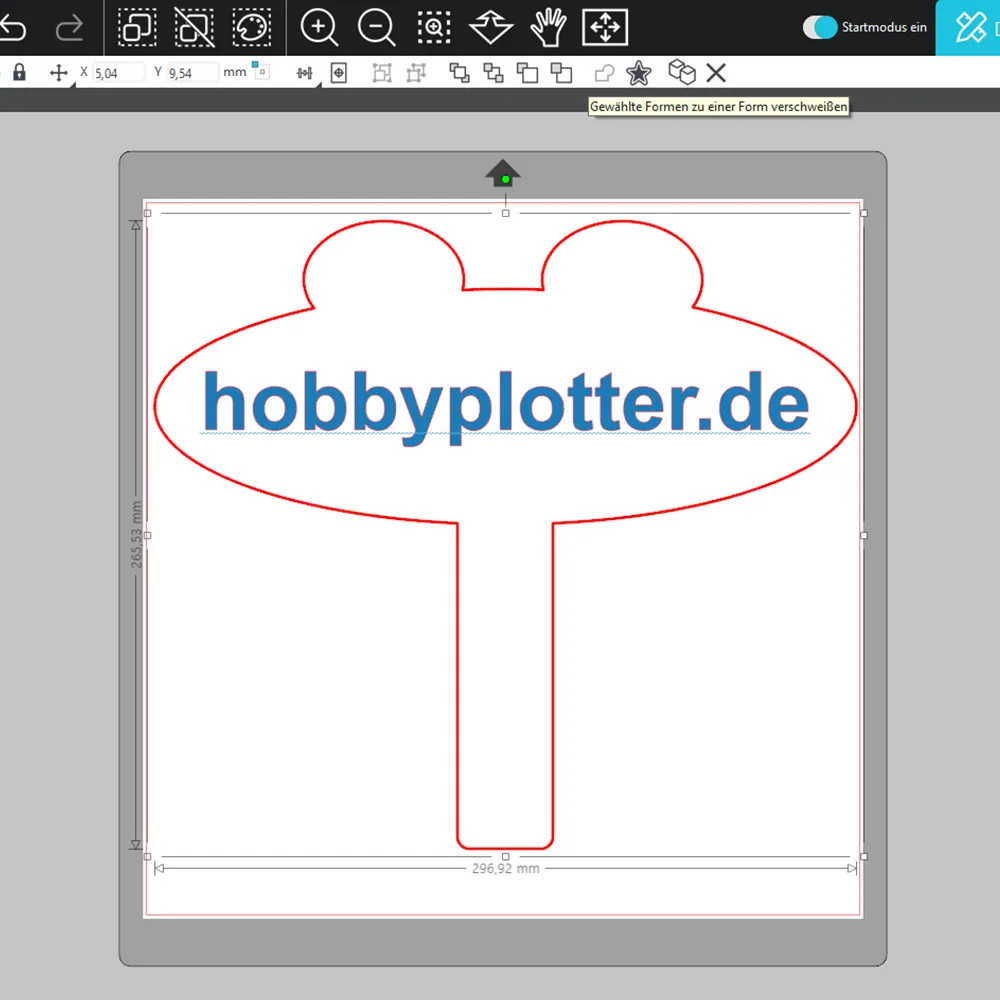The image size is (1000, 1000).
Task: Weld selected shapes into one shape
Action: 604,73
